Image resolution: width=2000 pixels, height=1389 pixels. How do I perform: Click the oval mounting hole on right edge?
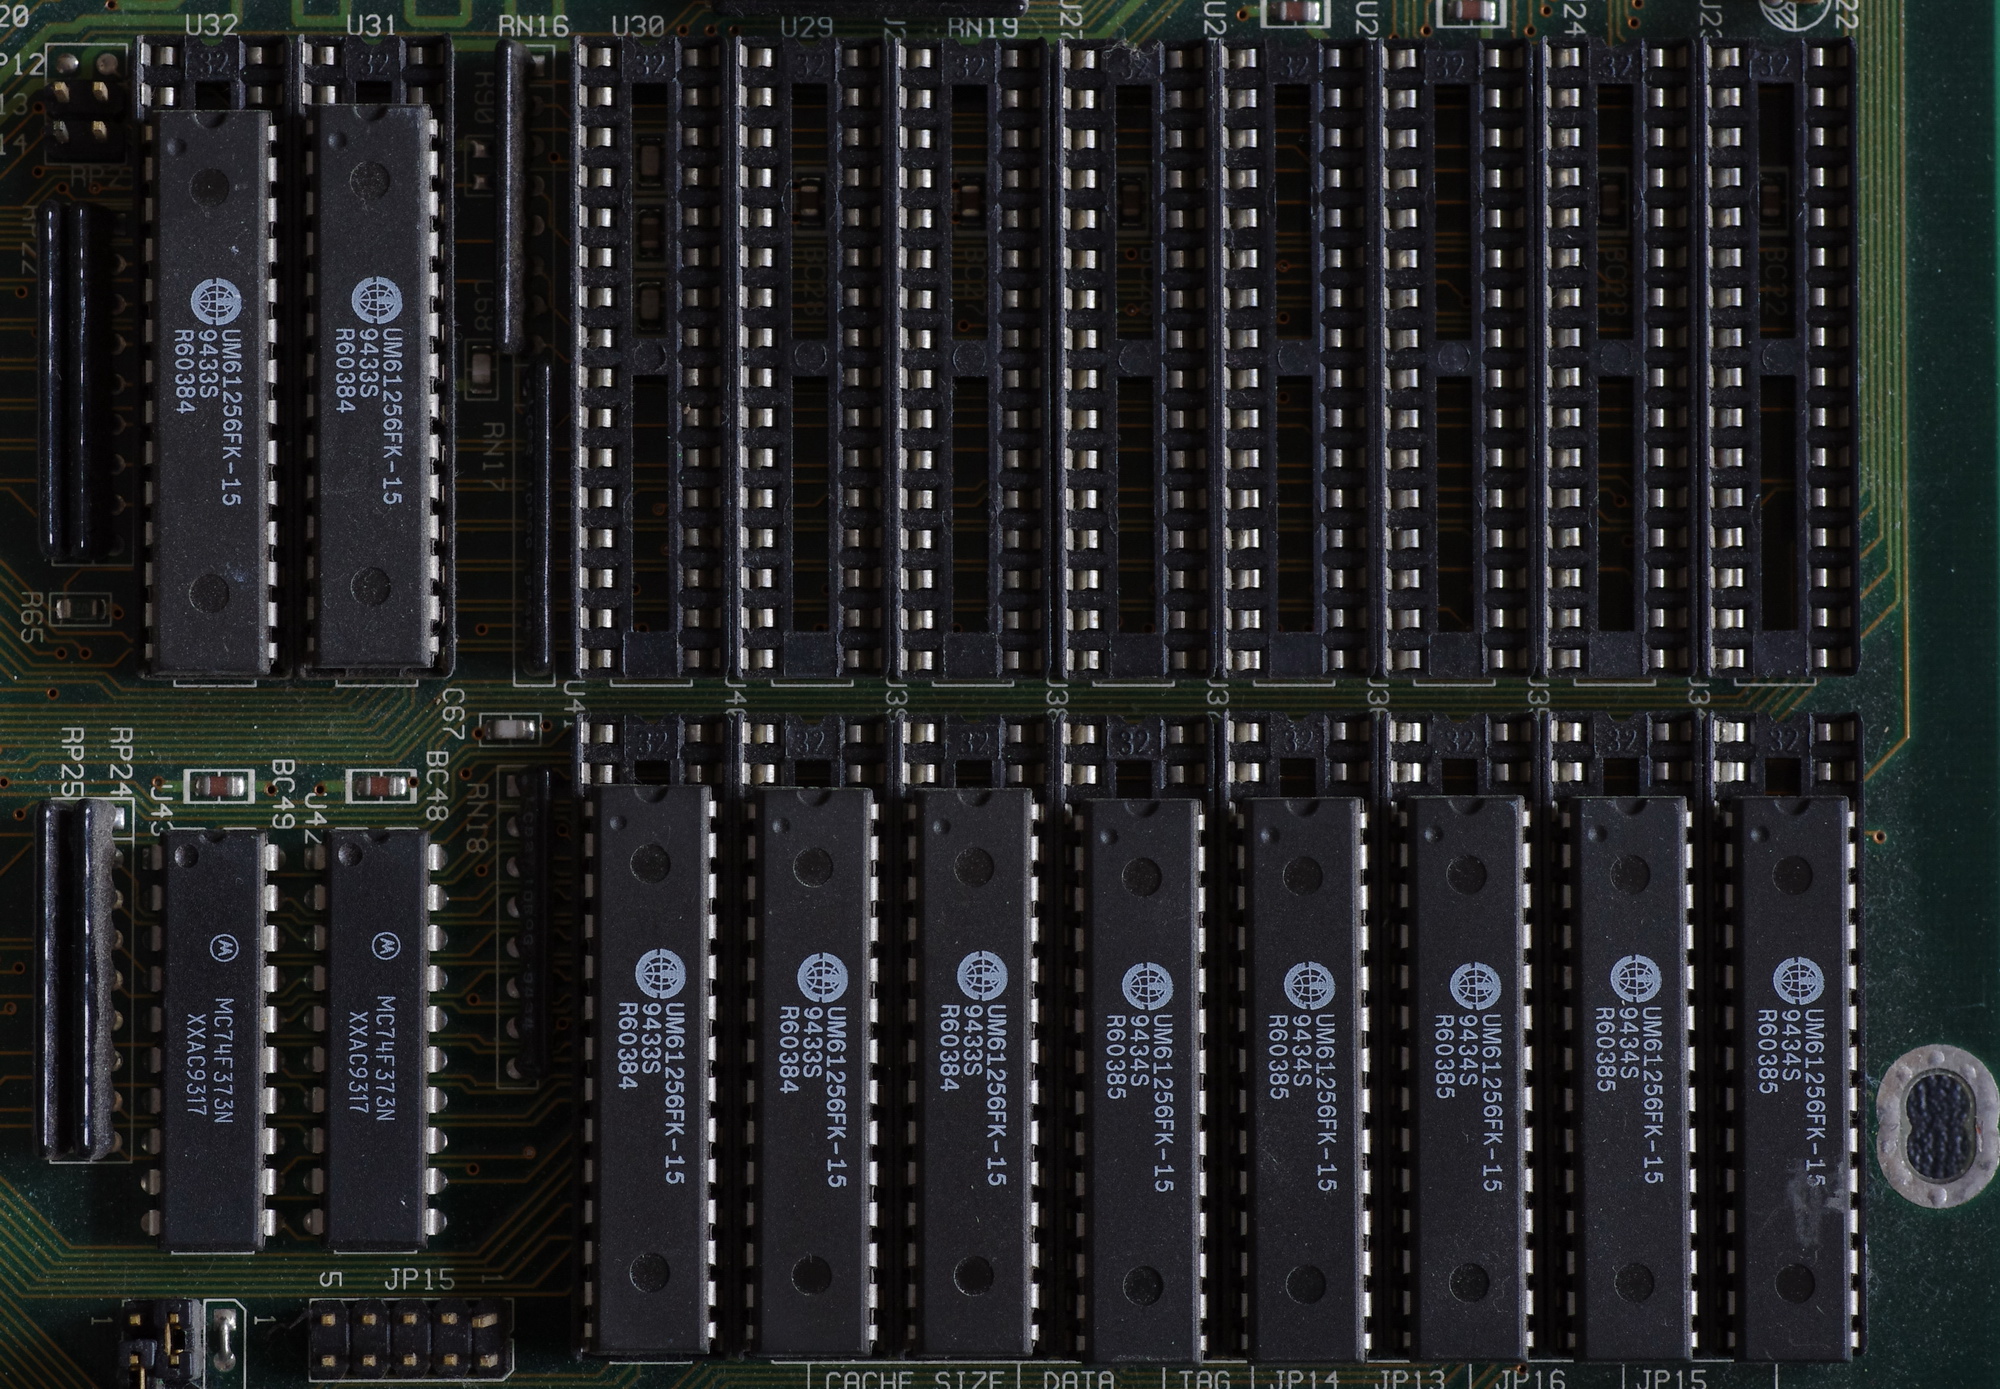point(1937,1124)
